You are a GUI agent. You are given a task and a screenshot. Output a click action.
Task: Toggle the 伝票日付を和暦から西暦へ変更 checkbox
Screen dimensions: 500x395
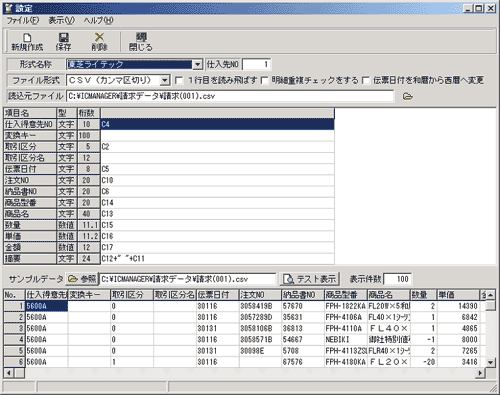point(366,81)
